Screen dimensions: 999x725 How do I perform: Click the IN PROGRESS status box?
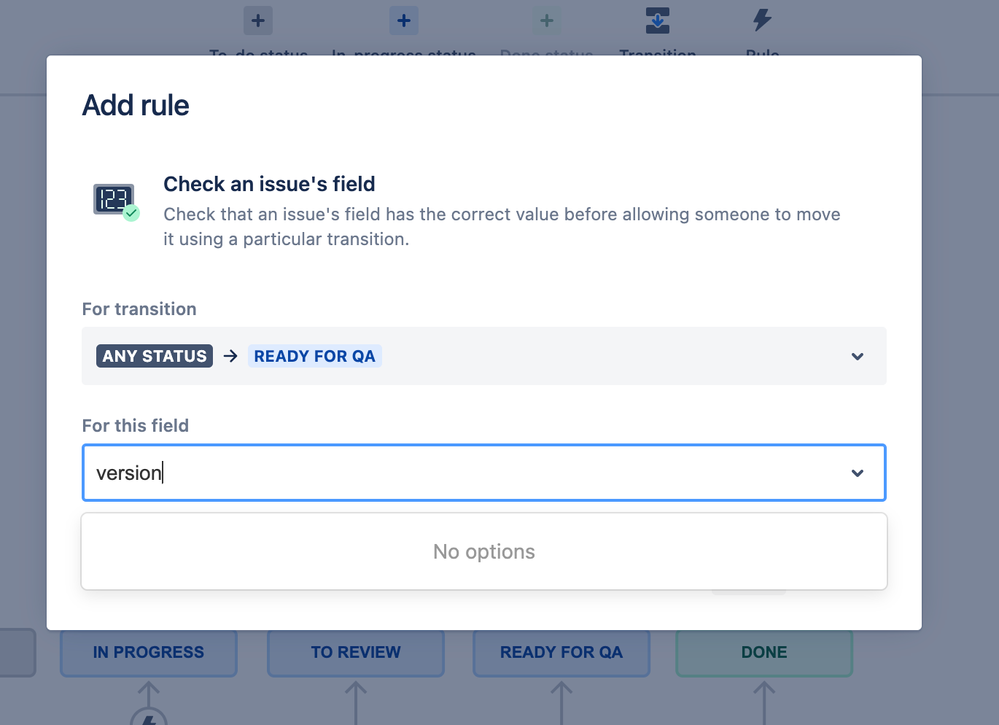click(x=148, y=652)
